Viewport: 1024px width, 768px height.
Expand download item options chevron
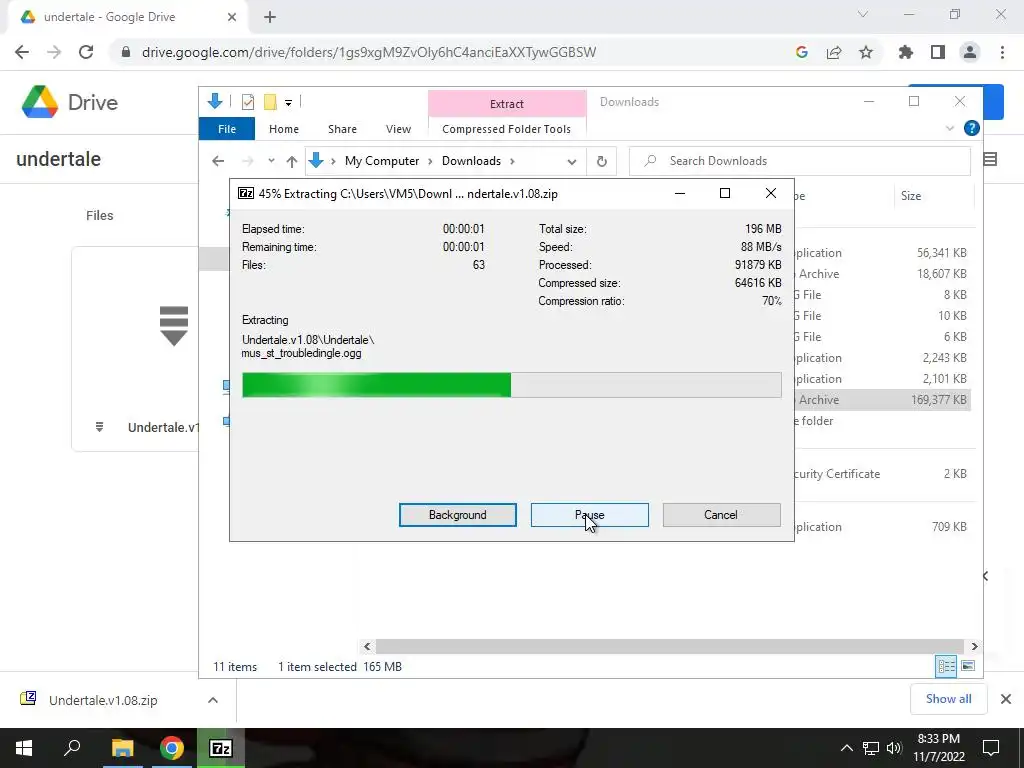click(x=213, y=700)
